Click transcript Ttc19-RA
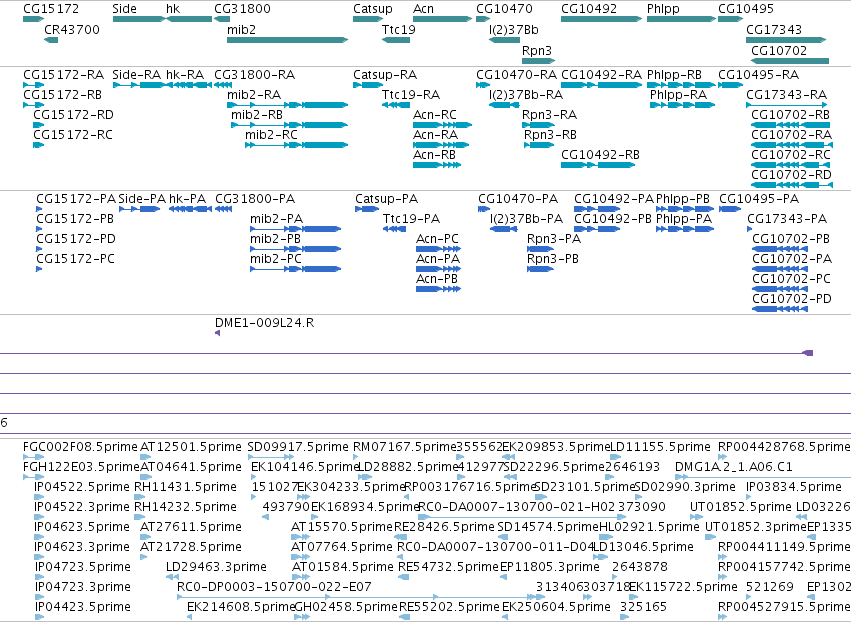The height and width of the screenshot is (622, 851). point(411,95)
